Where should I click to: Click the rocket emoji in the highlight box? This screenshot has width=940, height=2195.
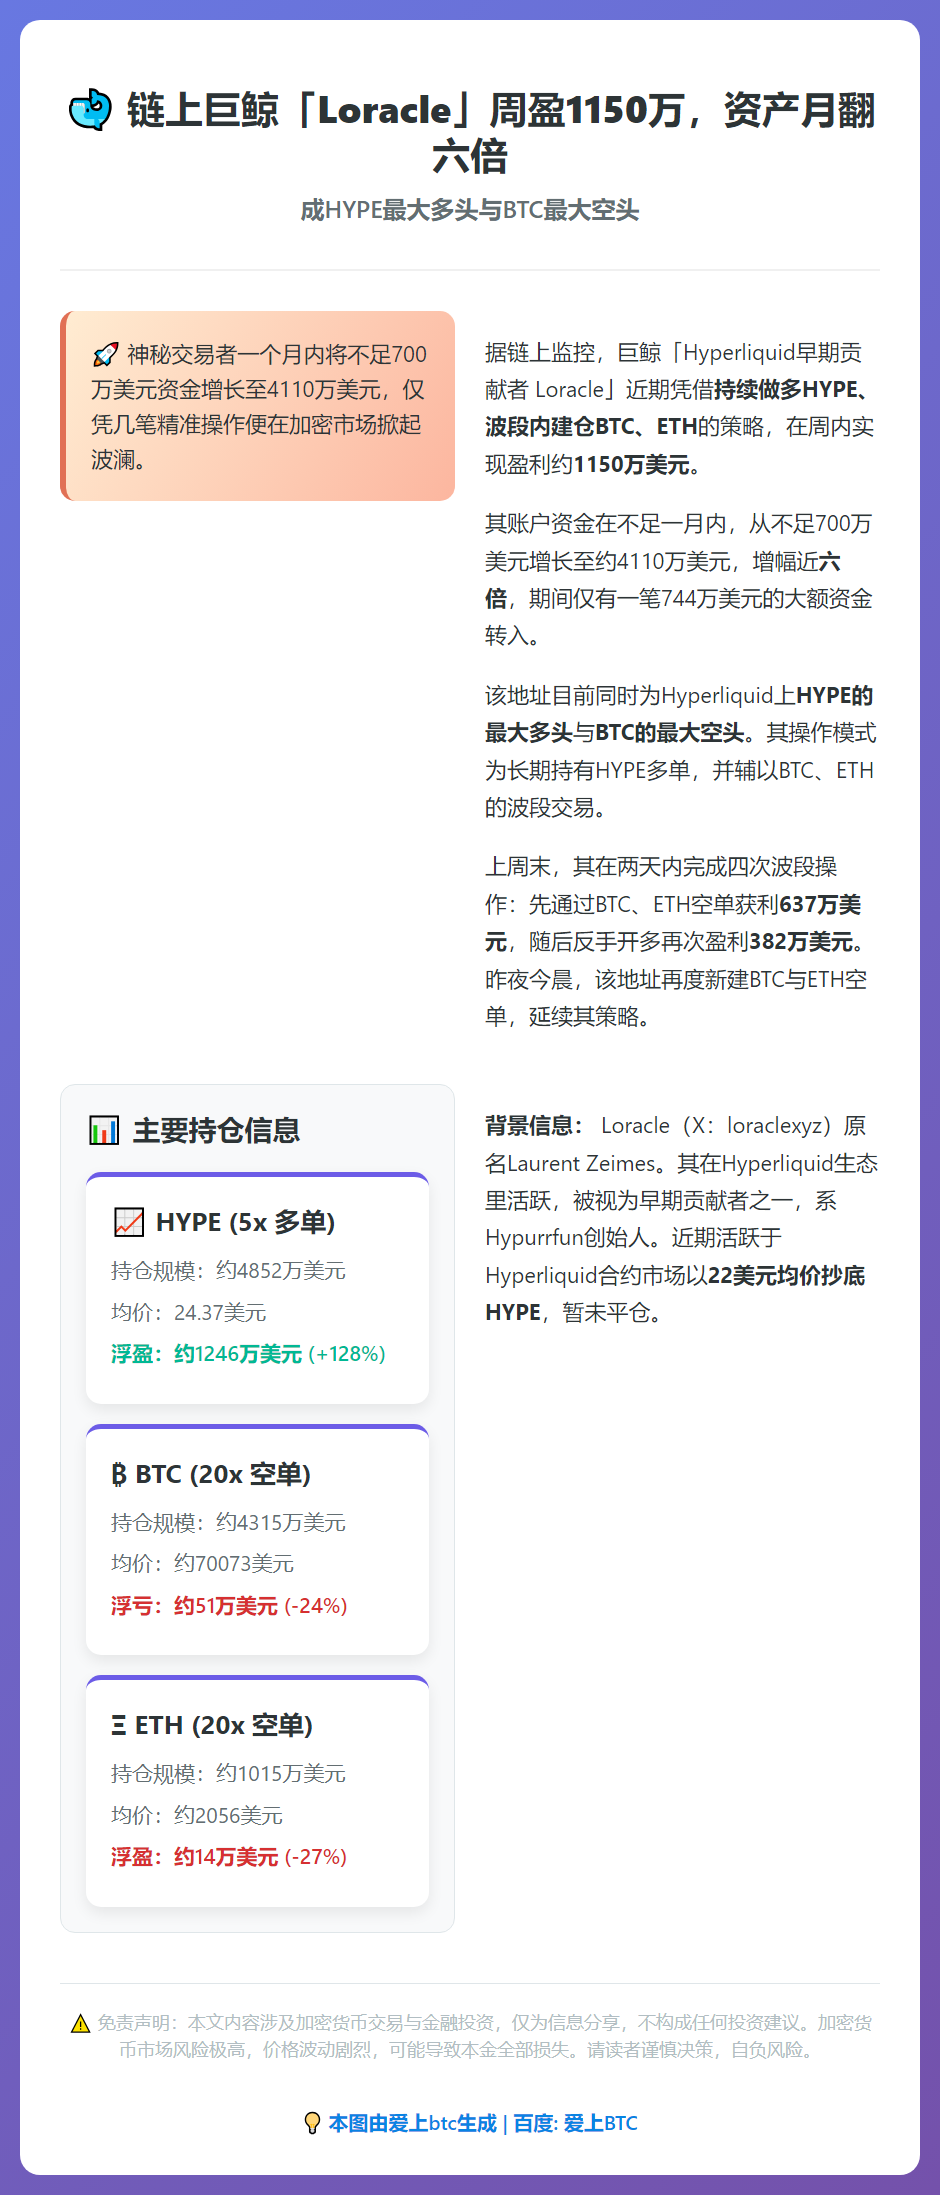click(105, 355)
